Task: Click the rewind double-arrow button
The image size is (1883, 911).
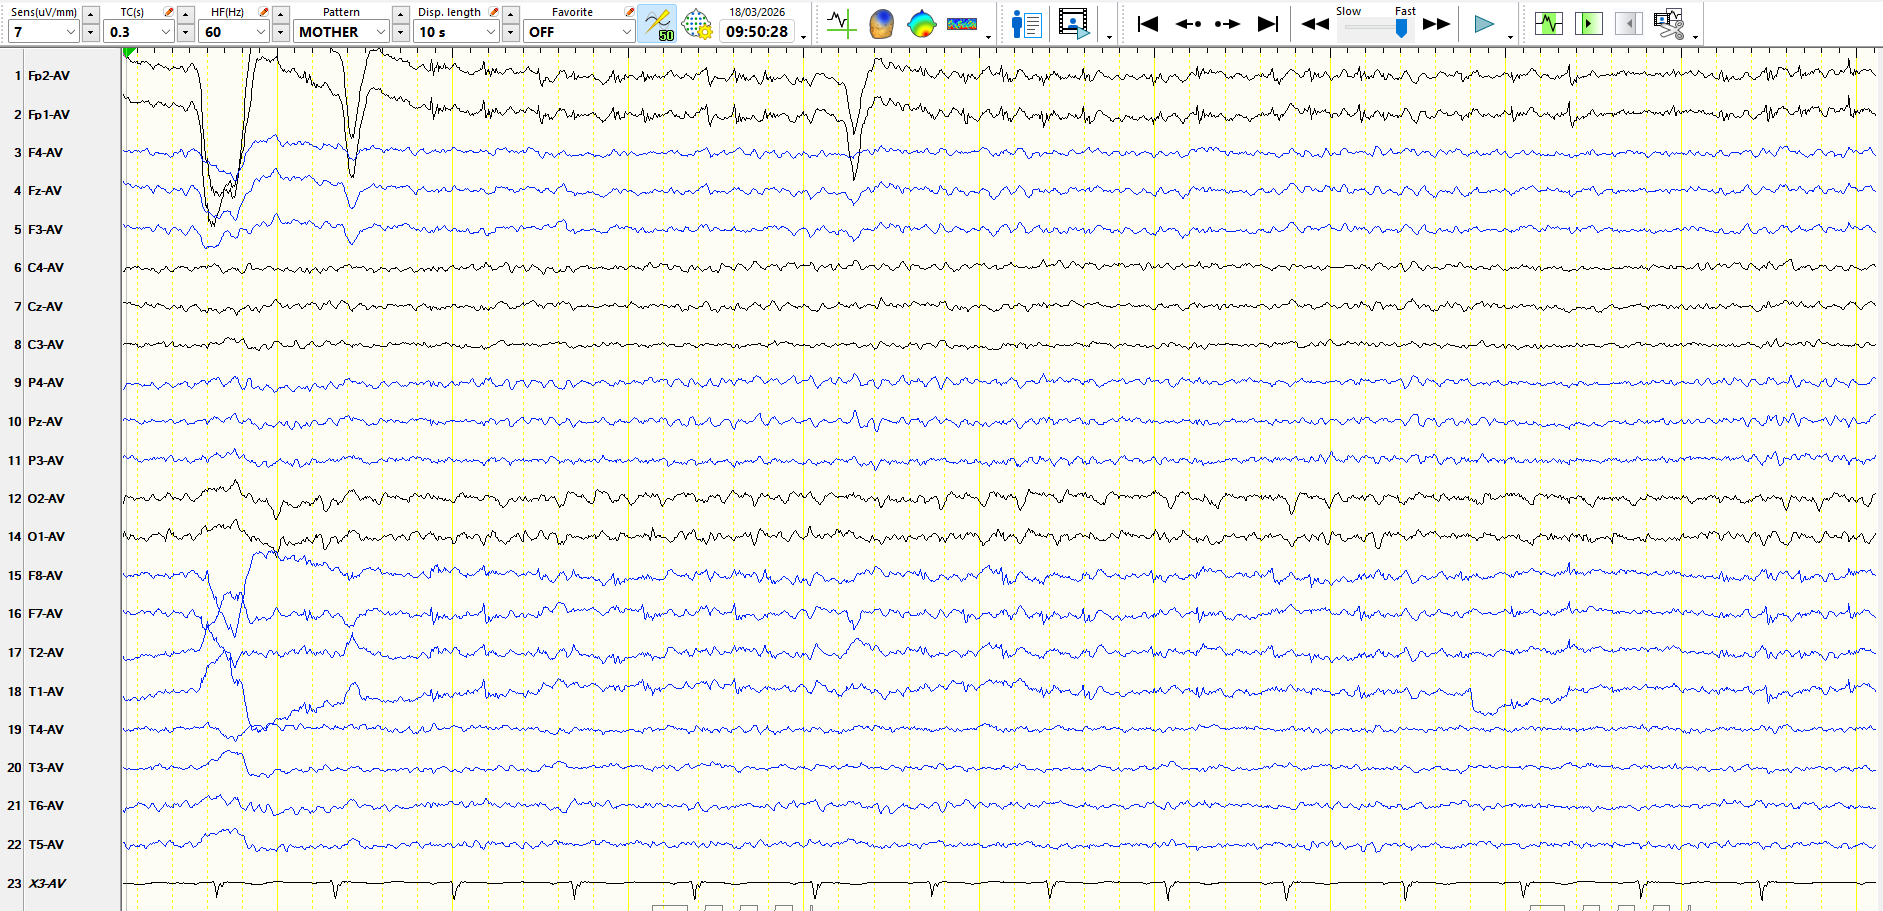Action: pyautogui.click(x=1315, y=24)
